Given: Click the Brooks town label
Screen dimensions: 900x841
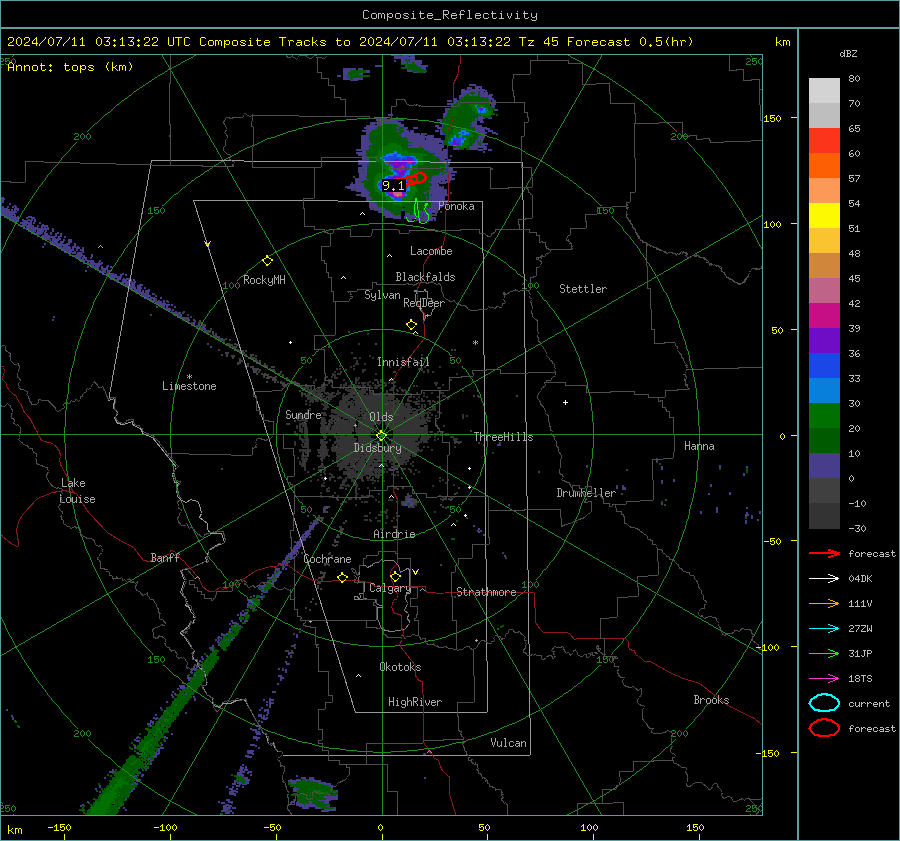Looking at the screenshot, I should click(711, 700).
